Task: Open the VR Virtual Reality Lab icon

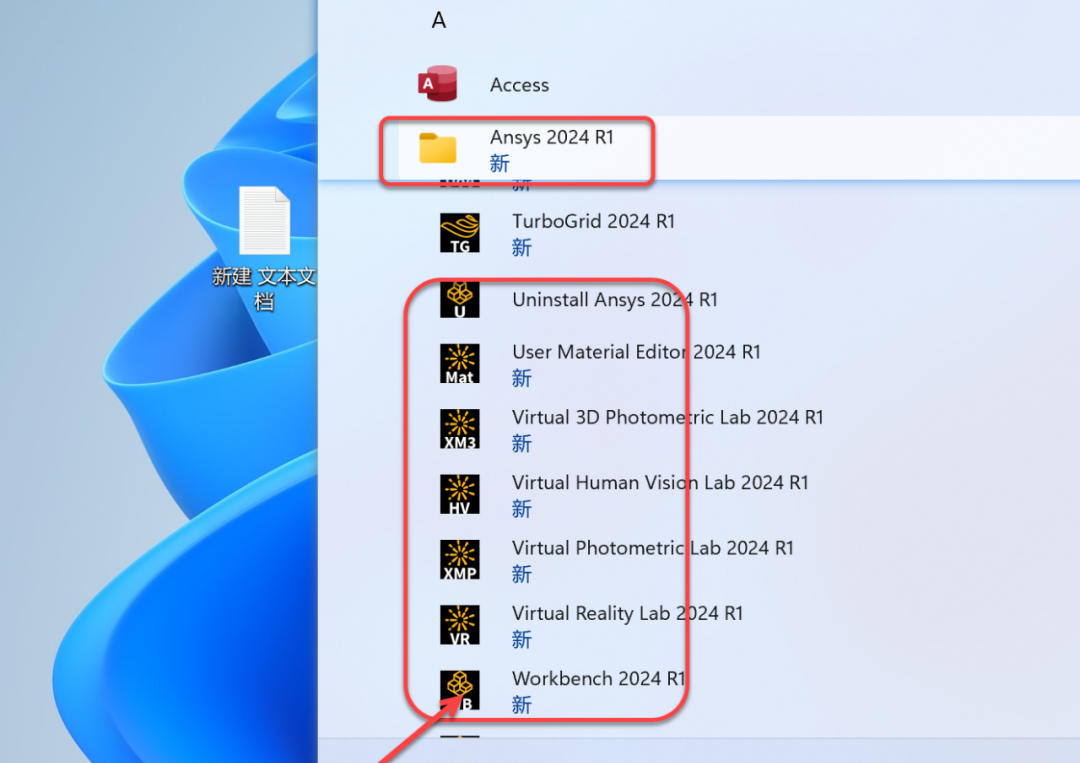Action: click(459, 625)
